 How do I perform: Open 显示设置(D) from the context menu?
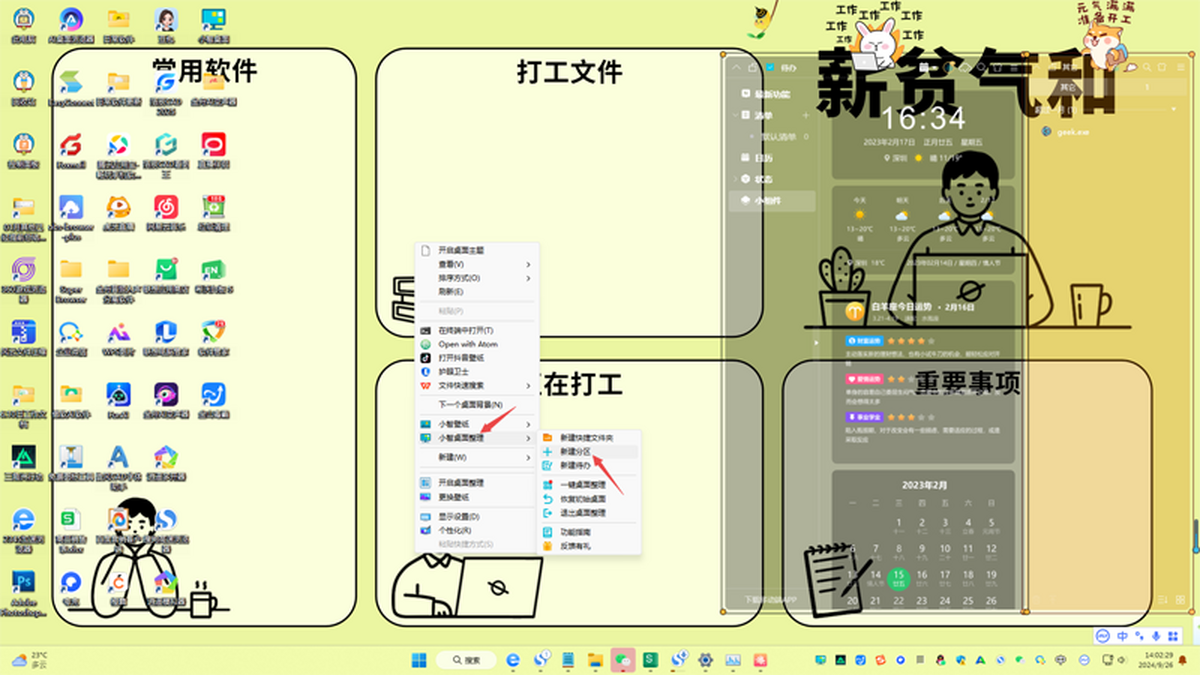[x=477, y=517]
